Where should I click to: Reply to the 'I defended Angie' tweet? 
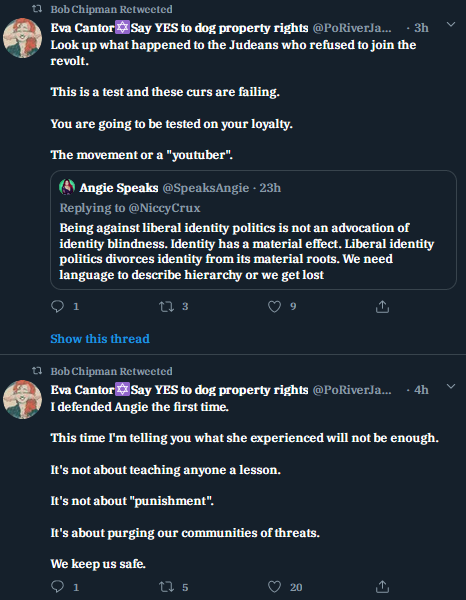coord(57,587)
